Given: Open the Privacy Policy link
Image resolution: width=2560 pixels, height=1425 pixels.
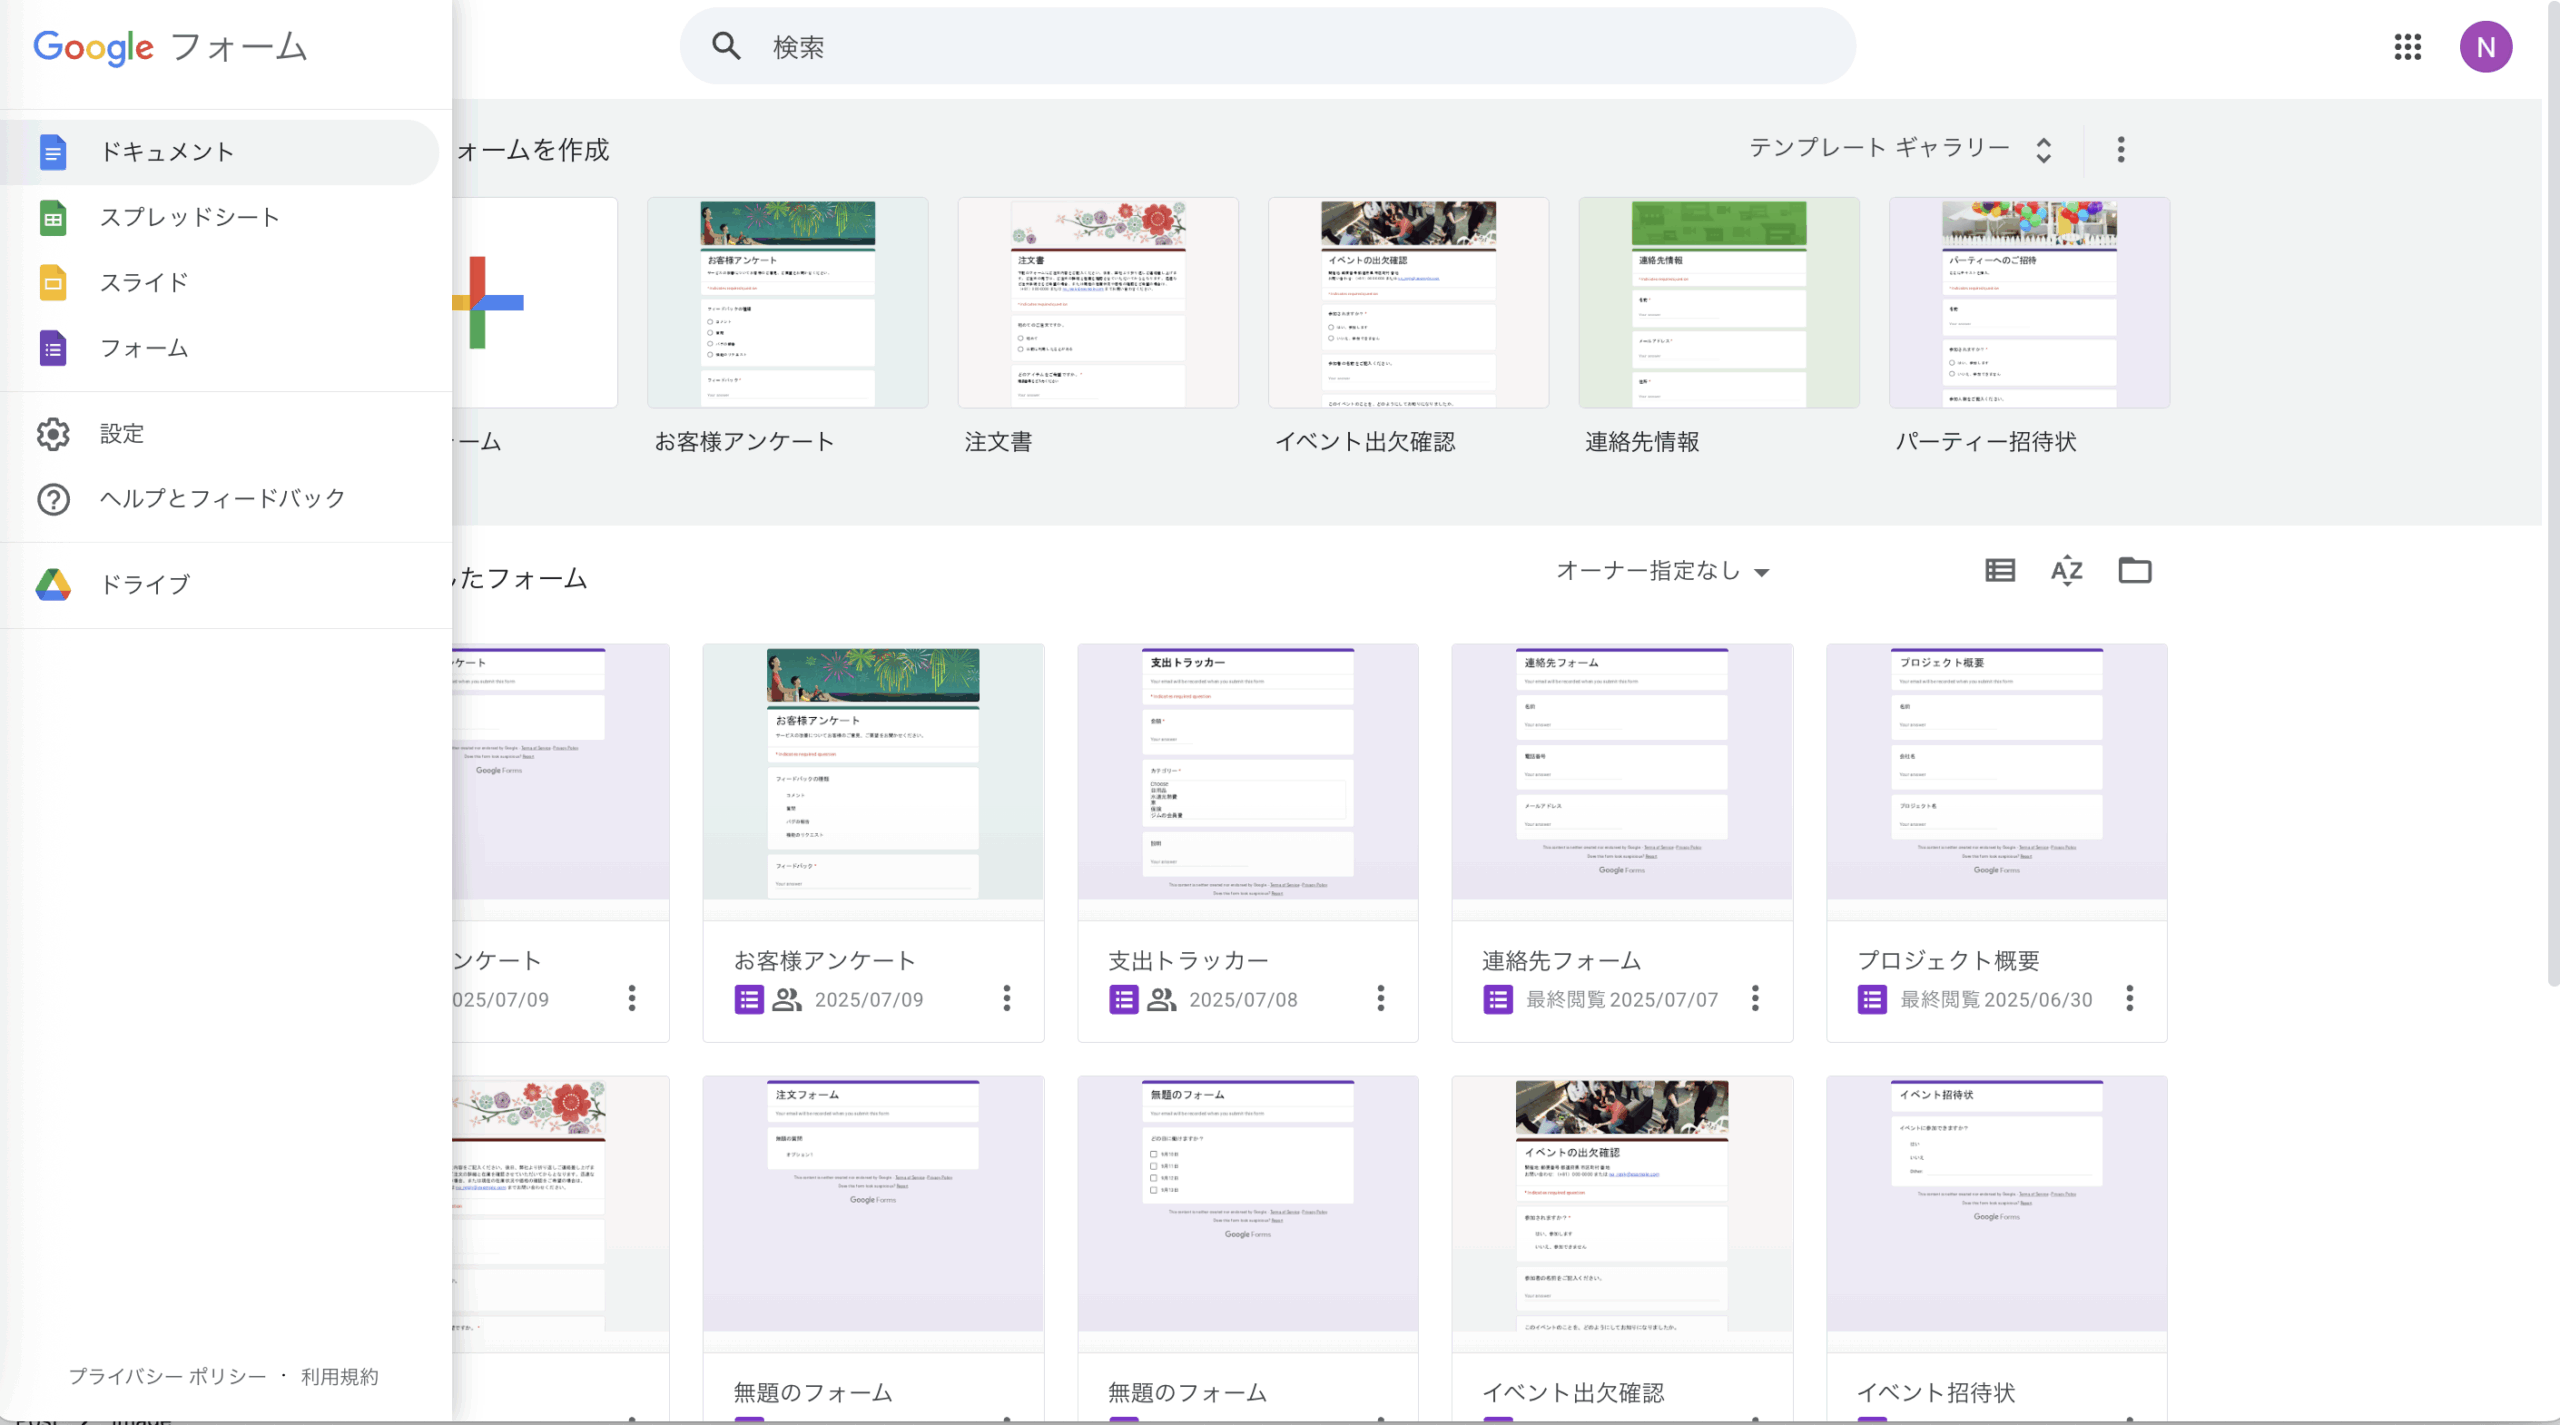Looking at the screenshot, I should tap(168, 1376).
